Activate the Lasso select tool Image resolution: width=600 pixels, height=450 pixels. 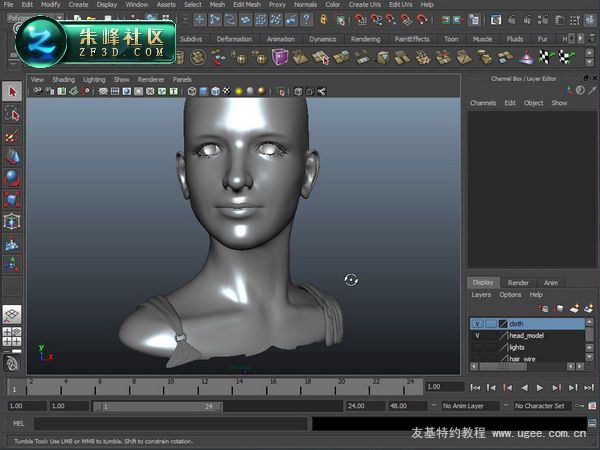(12, 113)
